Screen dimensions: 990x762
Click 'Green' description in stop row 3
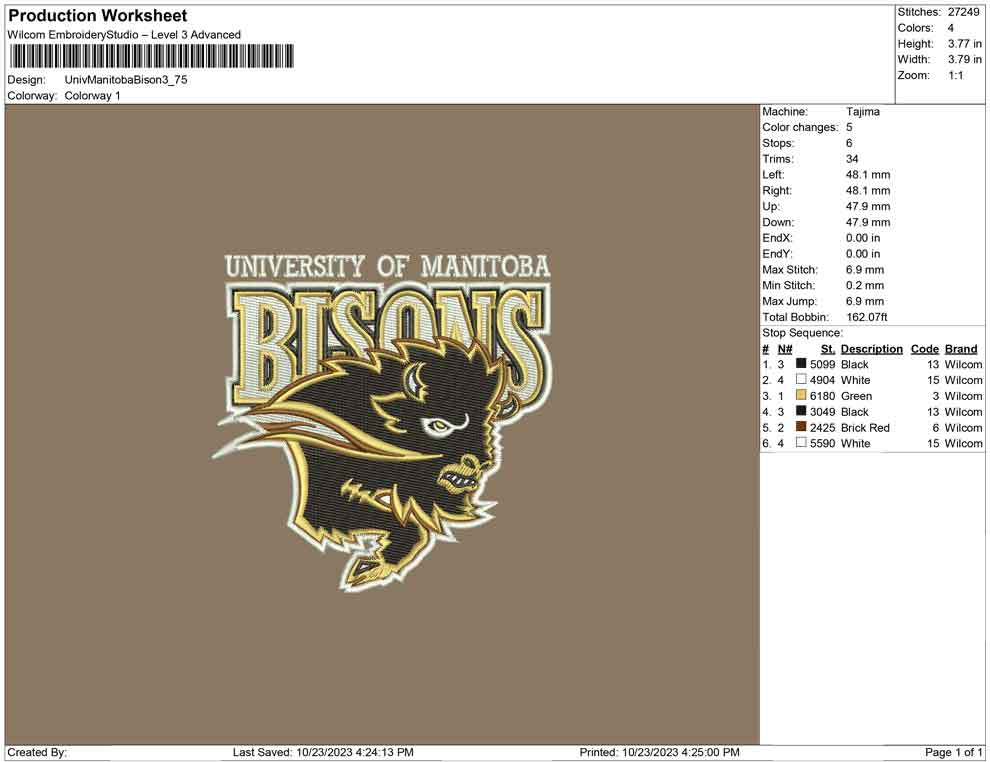856,396
